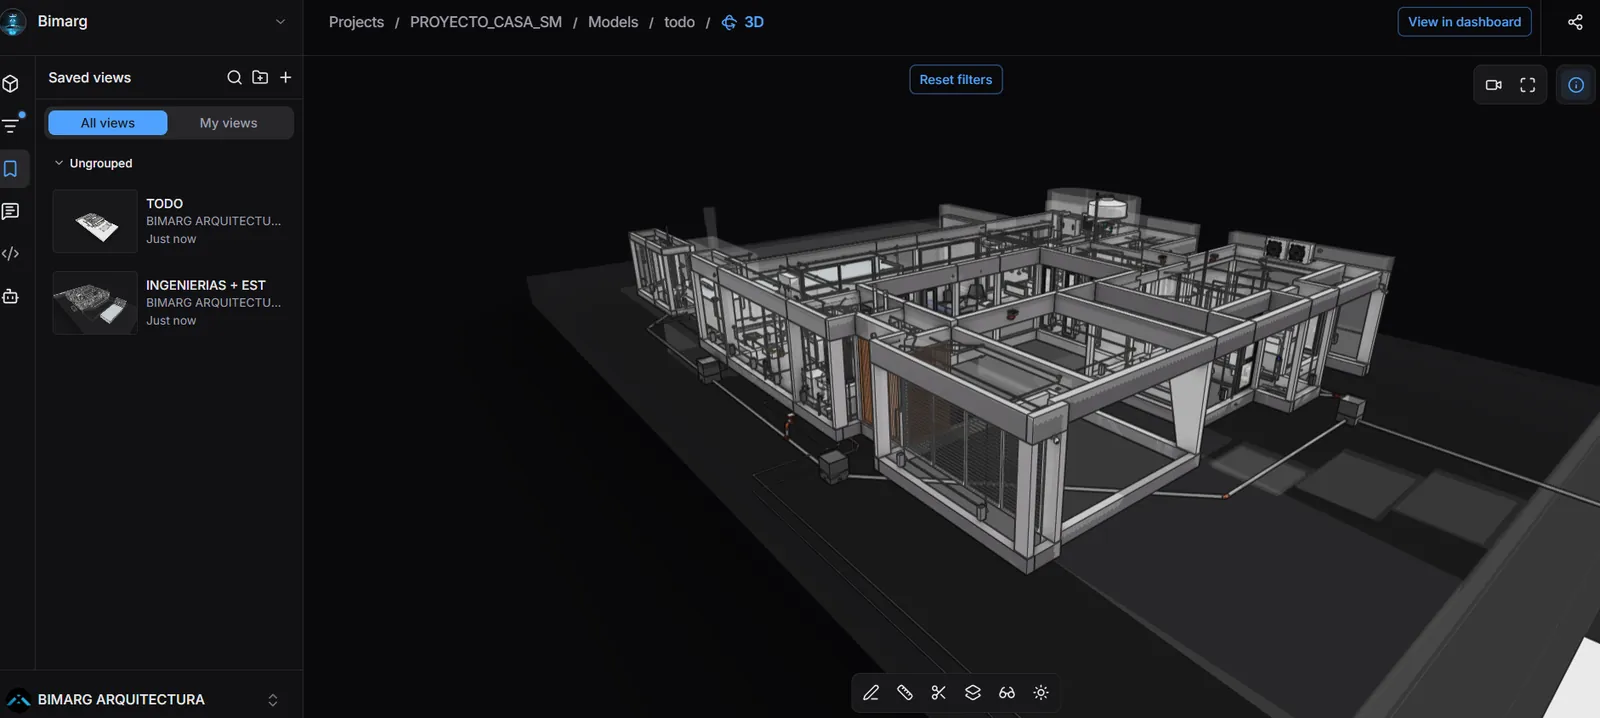Click the View in dashboard button
Viewport: 1600px width, 718px height.
tap(1464, 22)
